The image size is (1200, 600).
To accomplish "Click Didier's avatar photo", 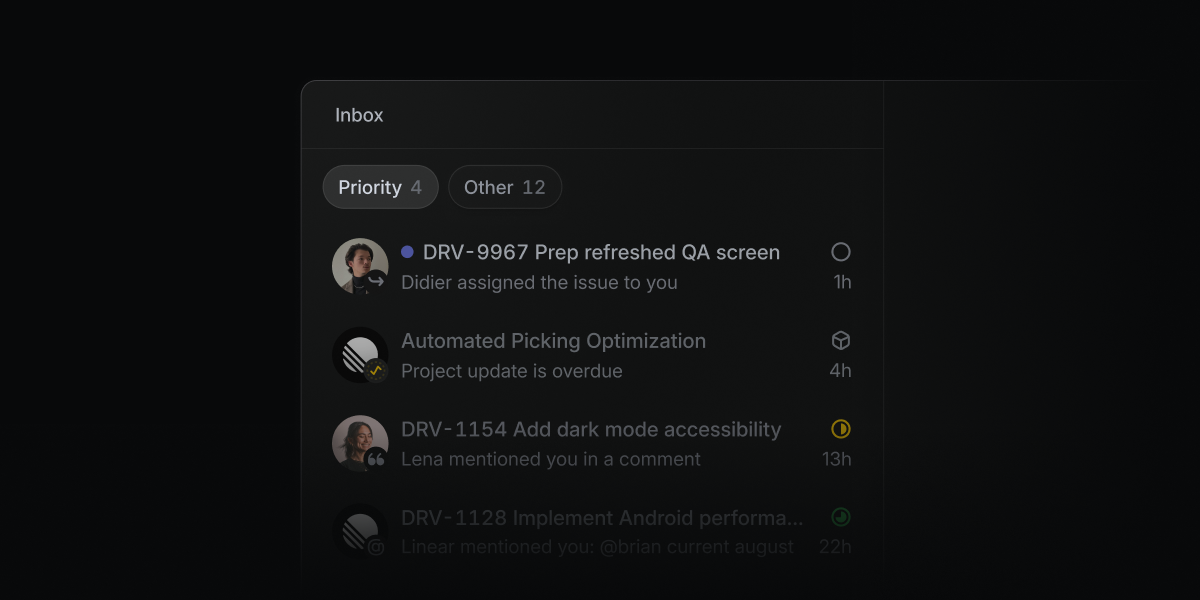I will click(x=358, y=265).
